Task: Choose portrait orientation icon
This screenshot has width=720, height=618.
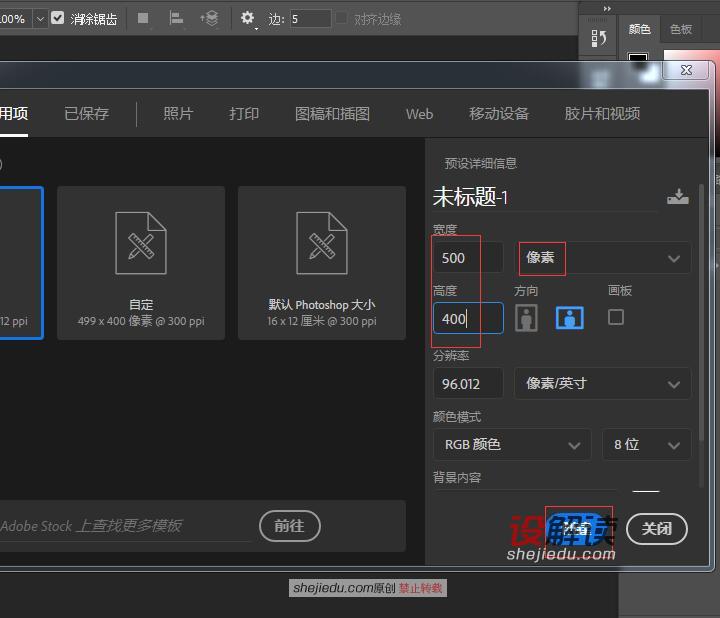Action: click(x=526, y=318)
